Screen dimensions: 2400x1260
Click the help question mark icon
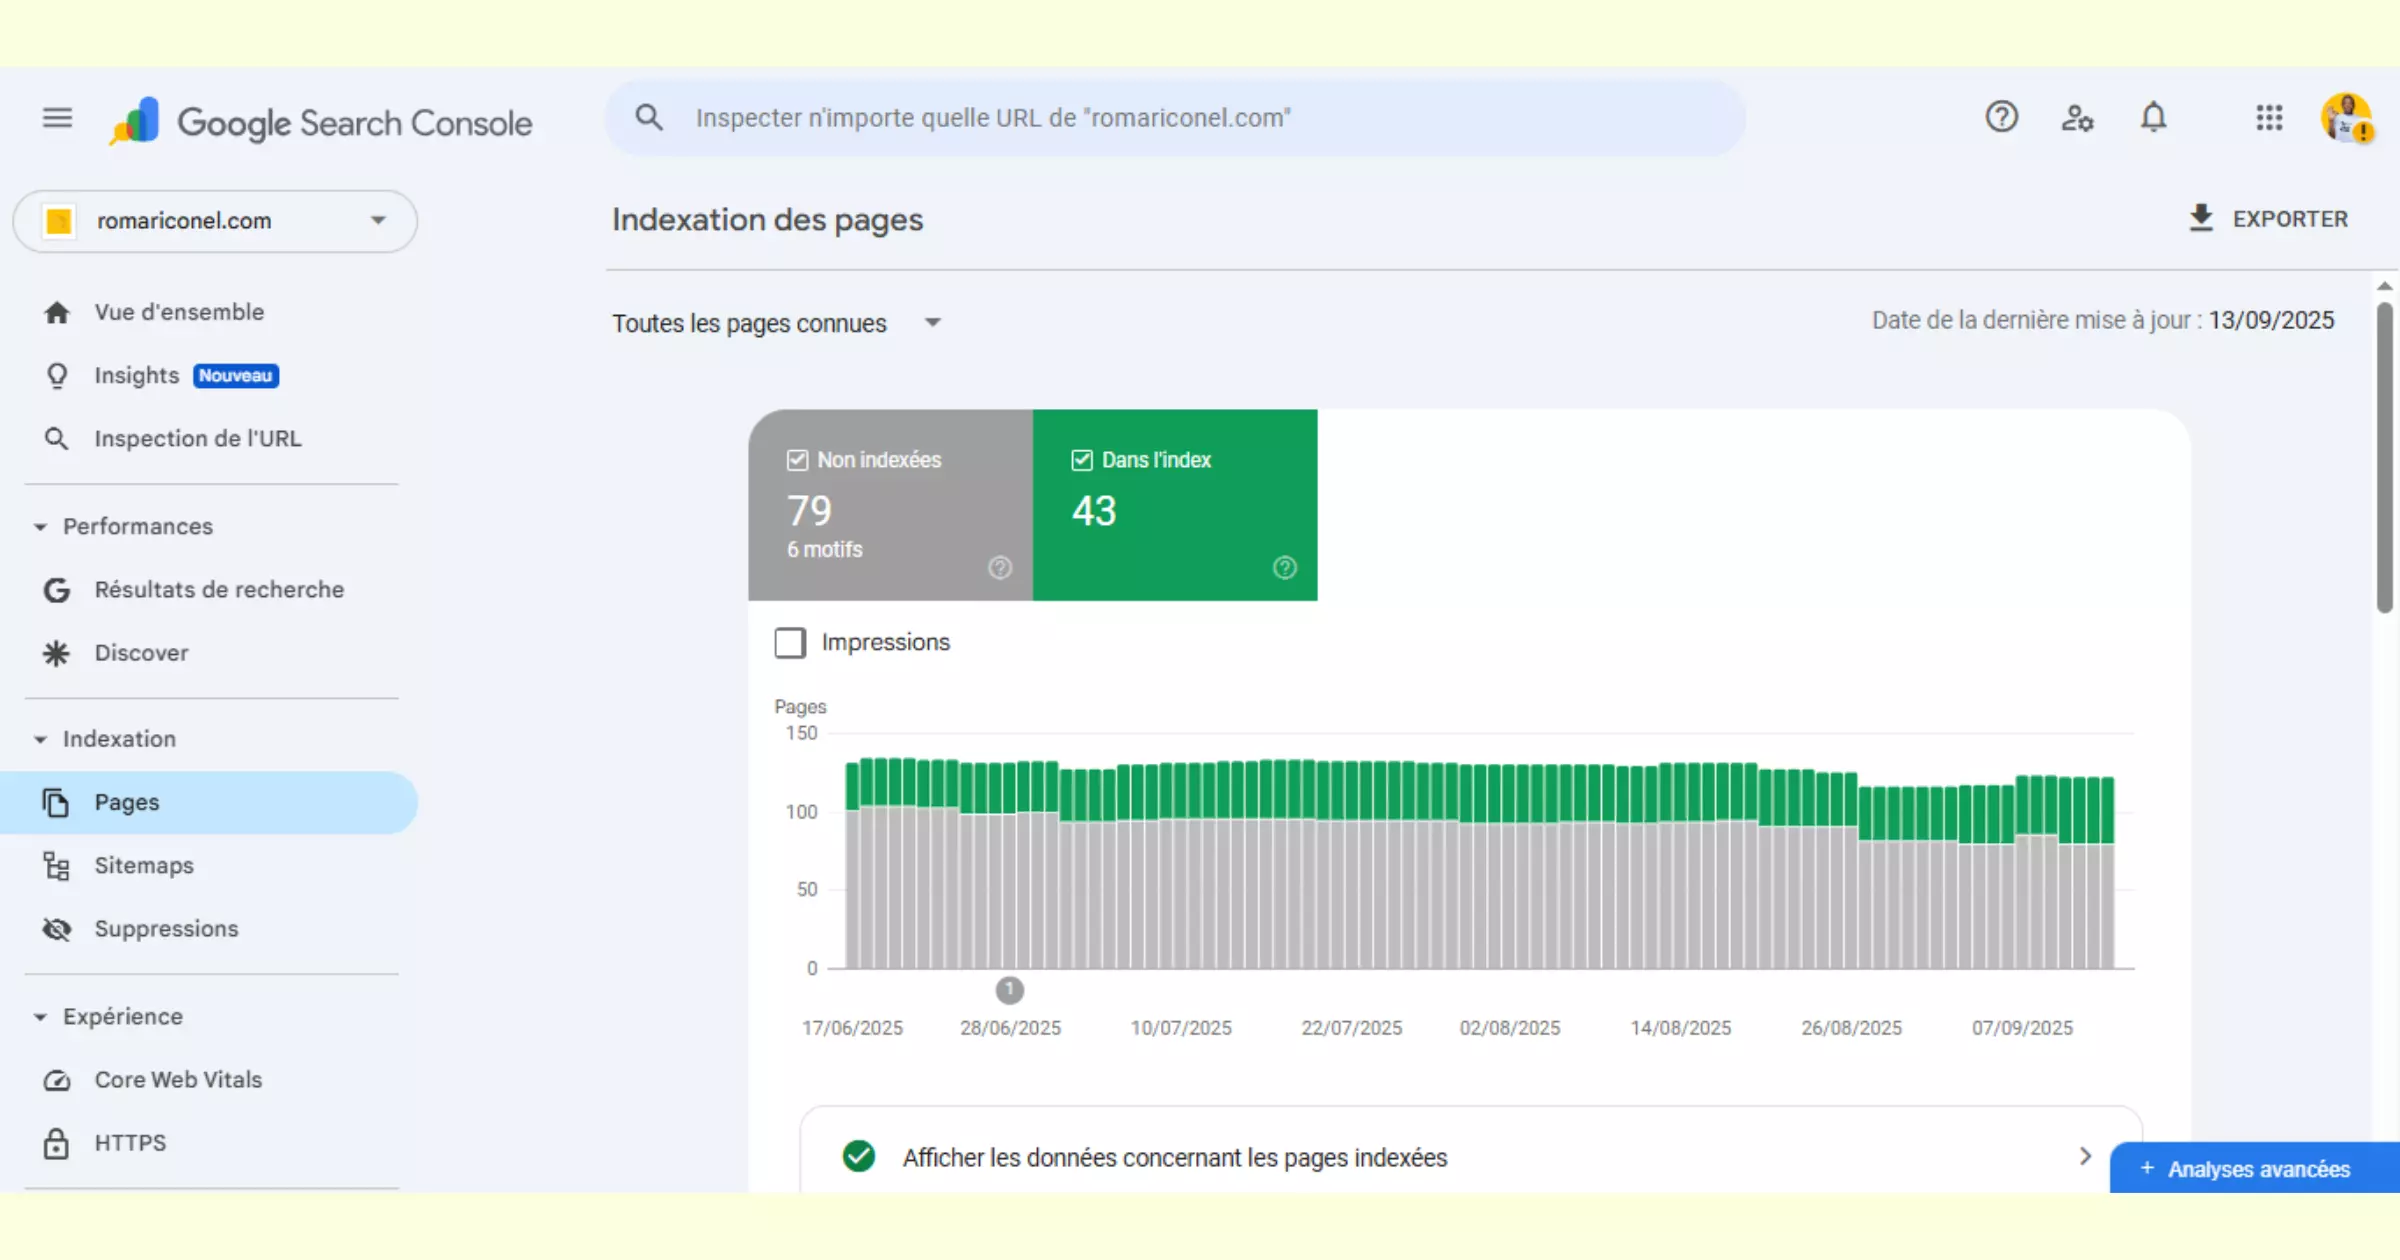tap(2001, 117)
